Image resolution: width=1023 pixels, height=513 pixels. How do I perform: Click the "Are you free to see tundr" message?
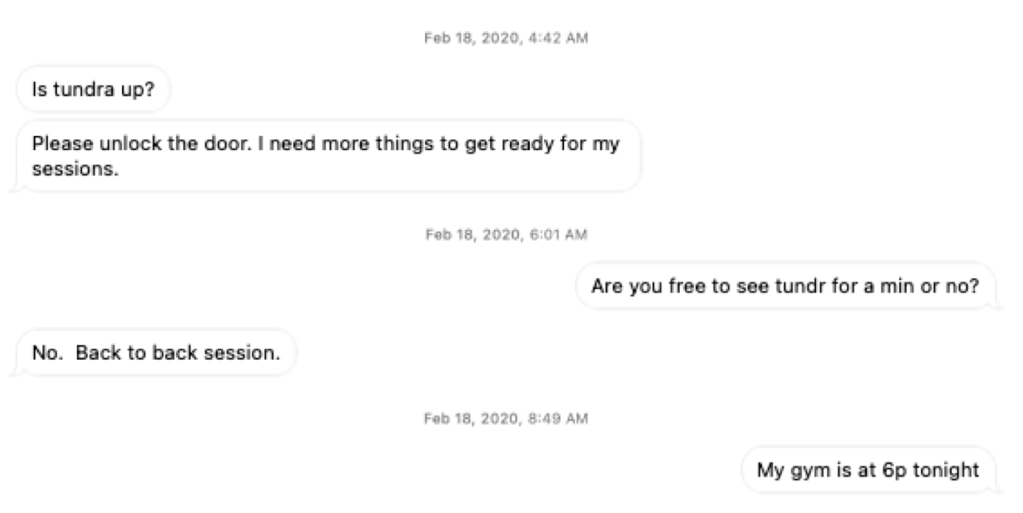coord(785,288)
